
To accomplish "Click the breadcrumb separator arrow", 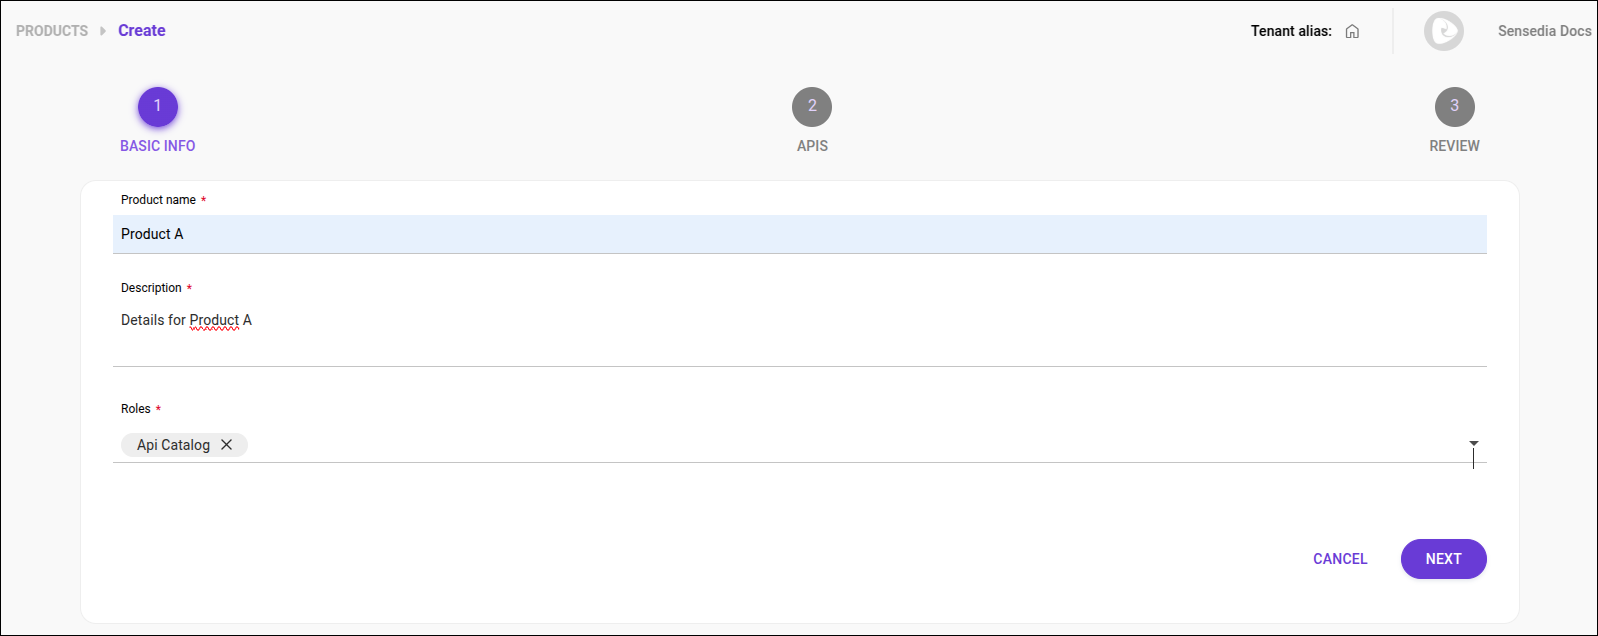I will click(103, 31).
